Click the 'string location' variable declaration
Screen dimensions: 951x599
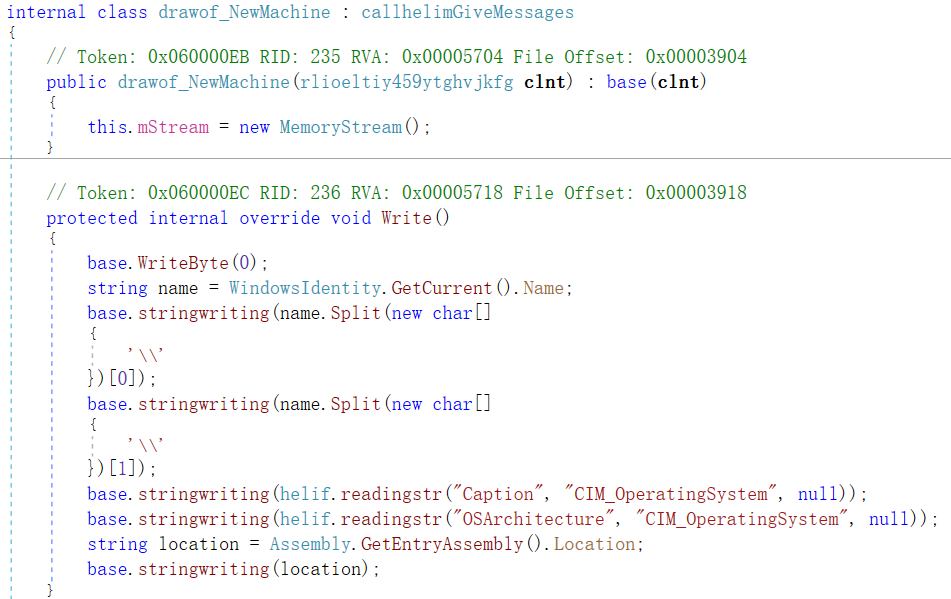pos(163,544)
